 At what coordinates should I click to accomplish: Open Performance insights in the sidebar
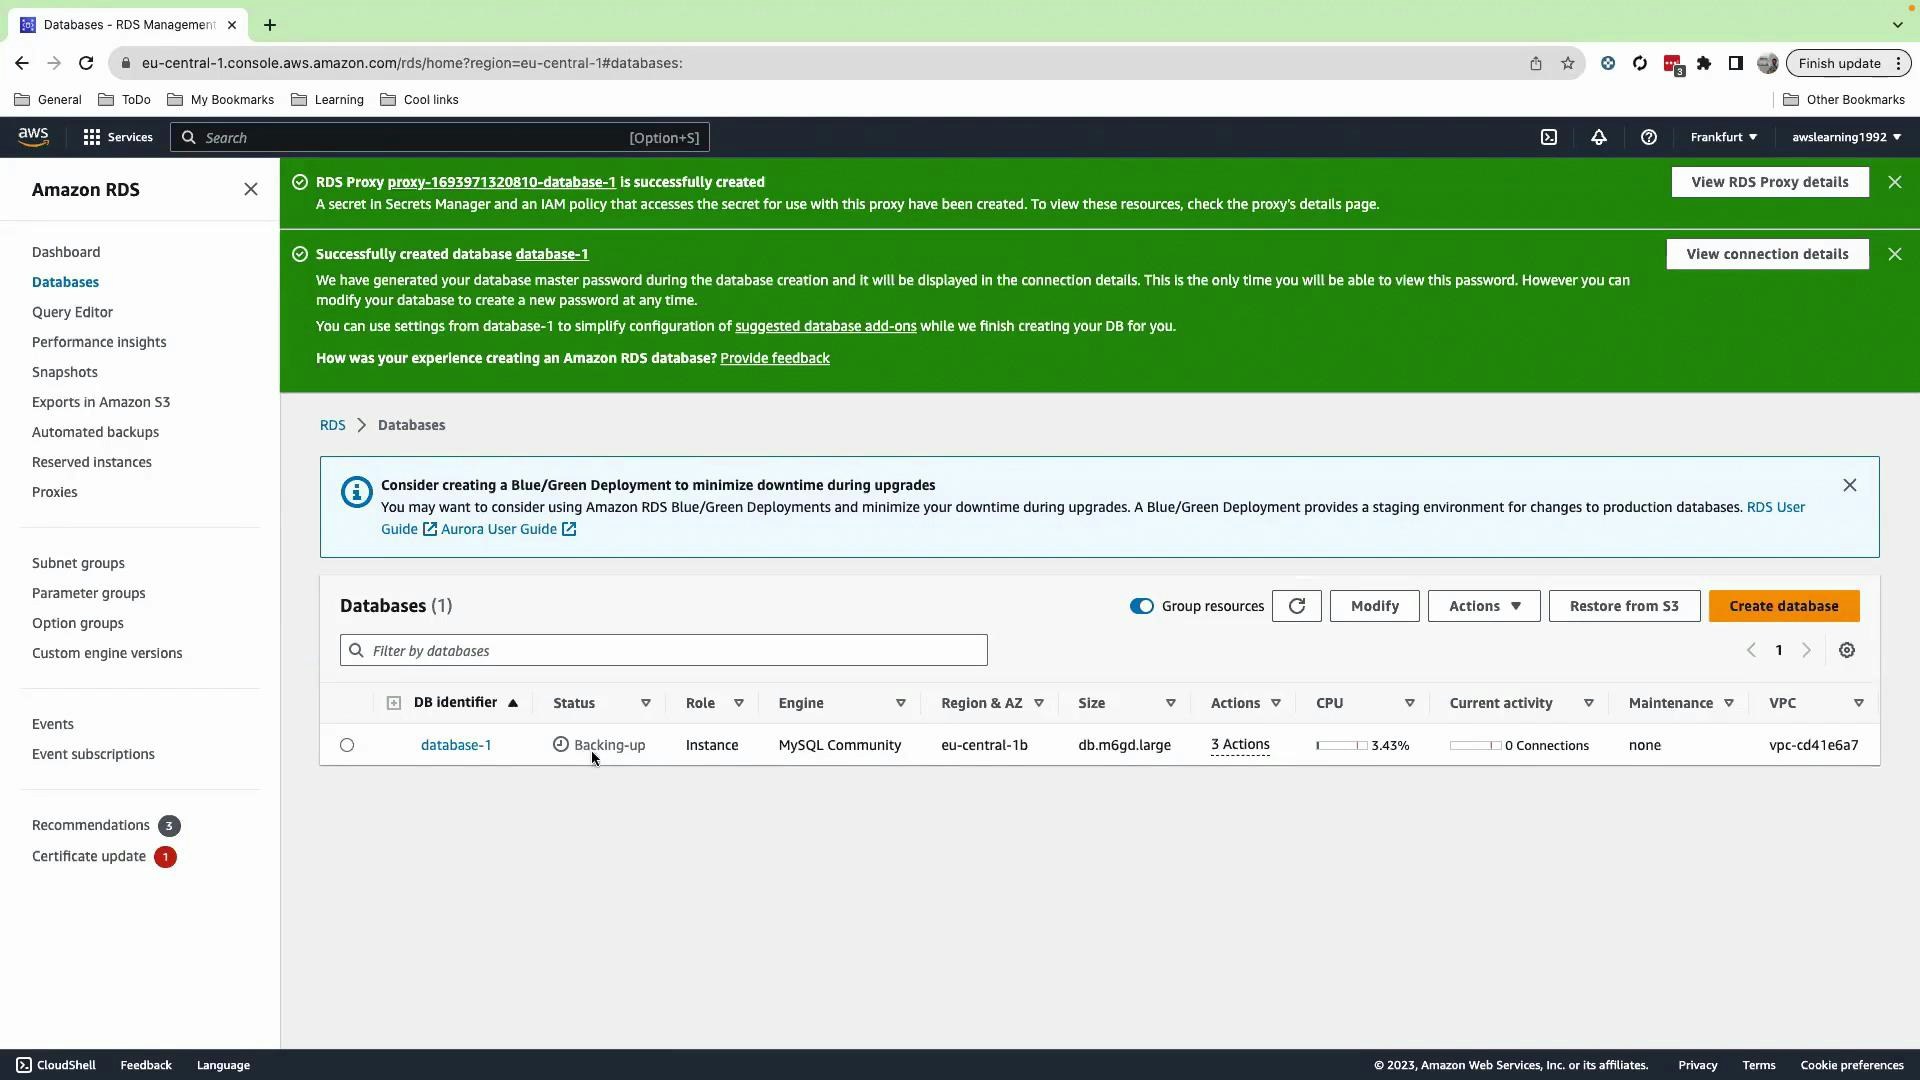click(x=99, y=342)
